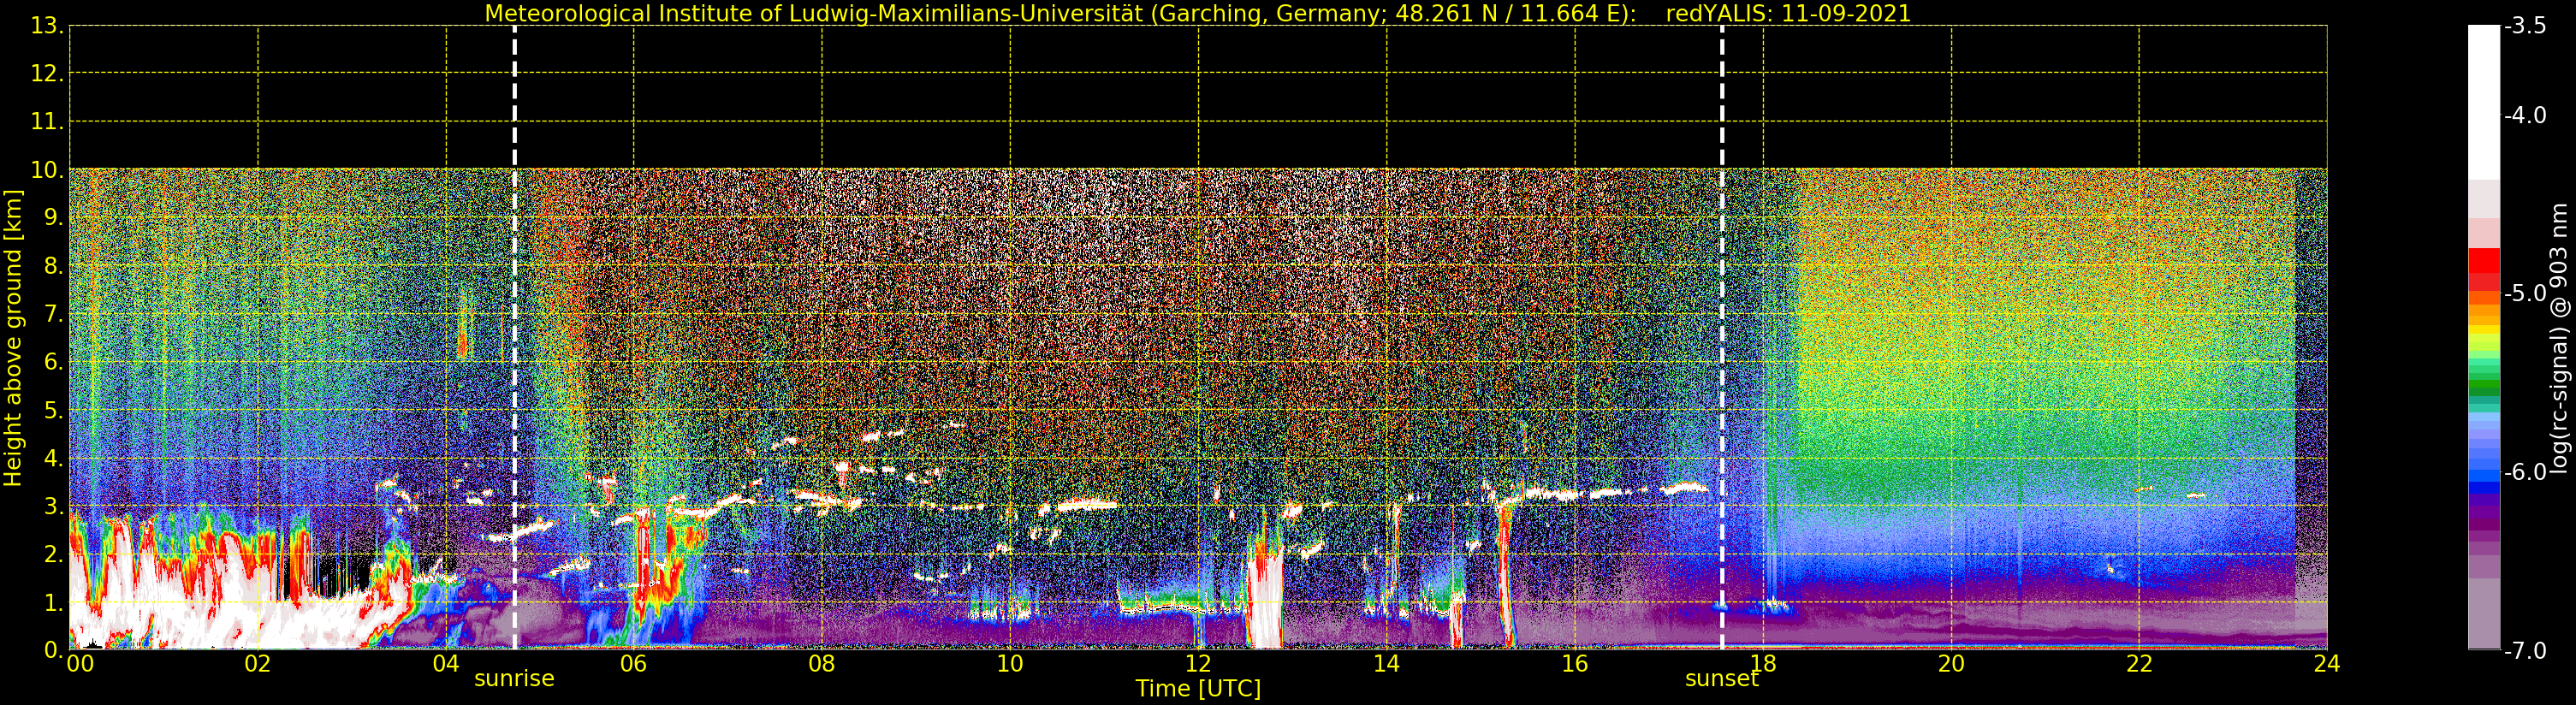Click the '22' tick on the time axis
Viewport: 2576px width, 705px height.
[x=2139, y=663]
